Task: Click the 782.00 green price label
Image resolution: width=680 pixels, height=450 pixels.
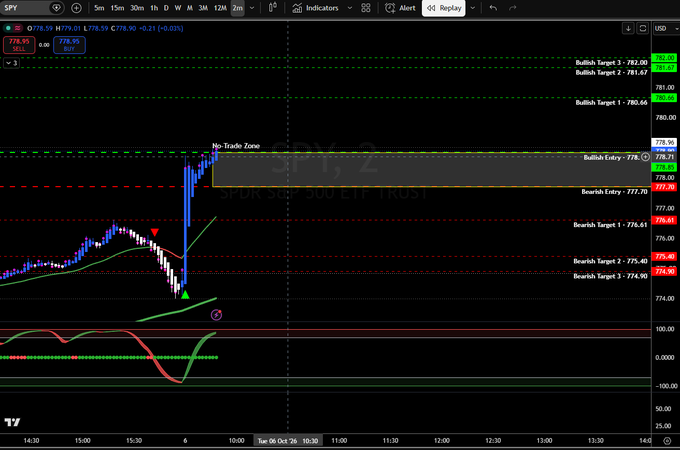Action: click(664, 58)
